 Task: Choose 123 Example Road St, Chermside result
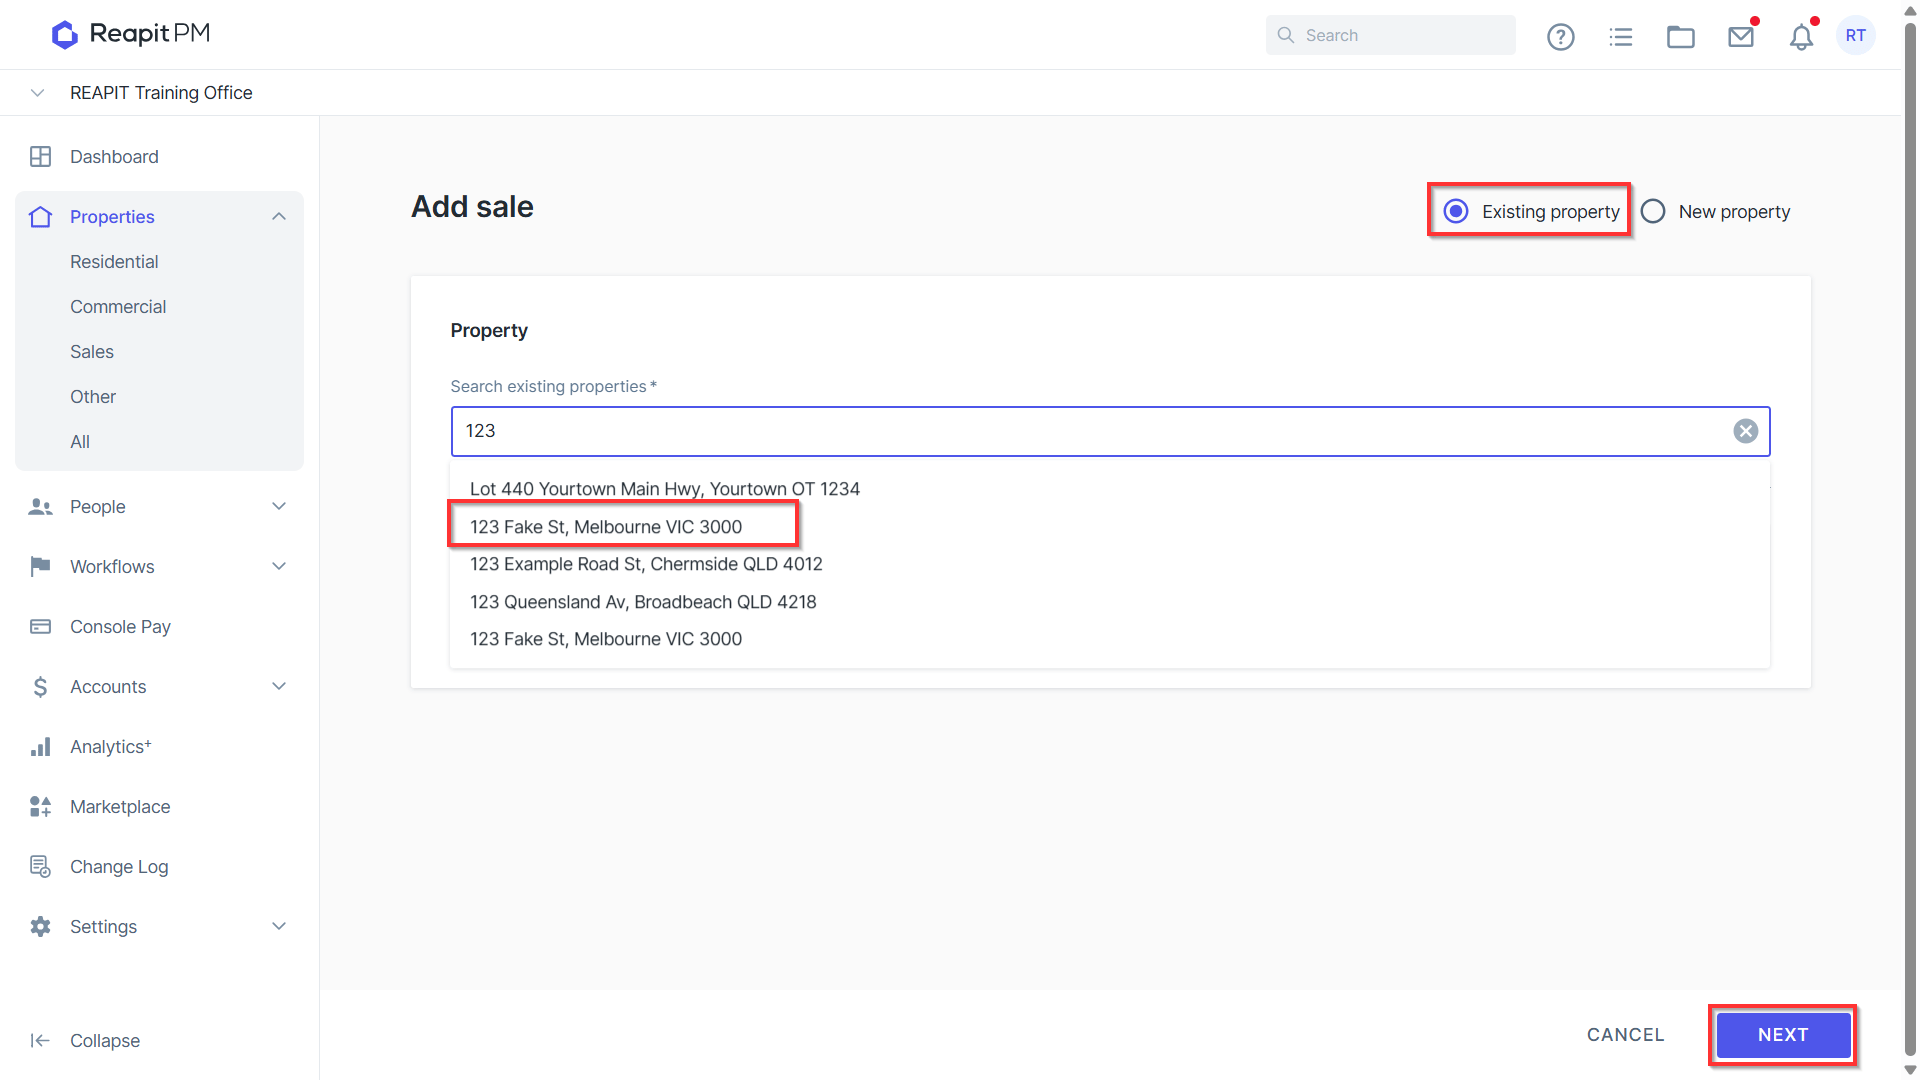pos(646,564)
